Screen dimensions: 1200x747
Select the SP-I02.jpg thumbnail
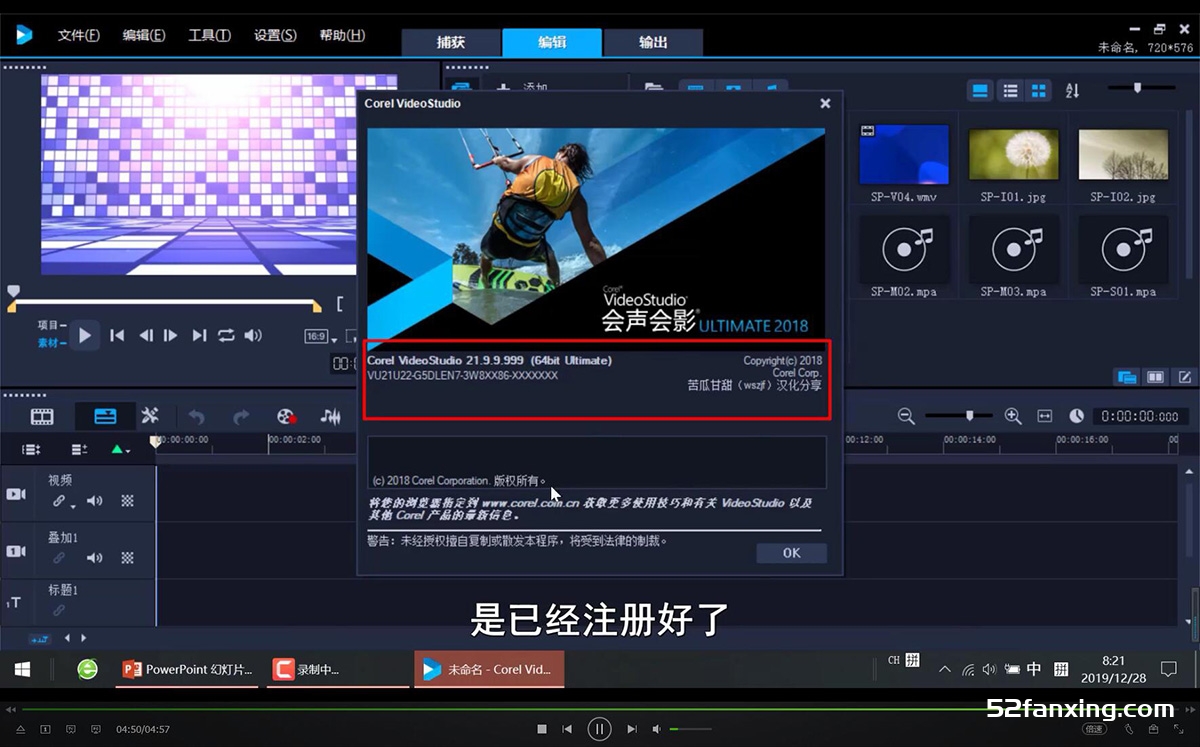pos(1123,155)
